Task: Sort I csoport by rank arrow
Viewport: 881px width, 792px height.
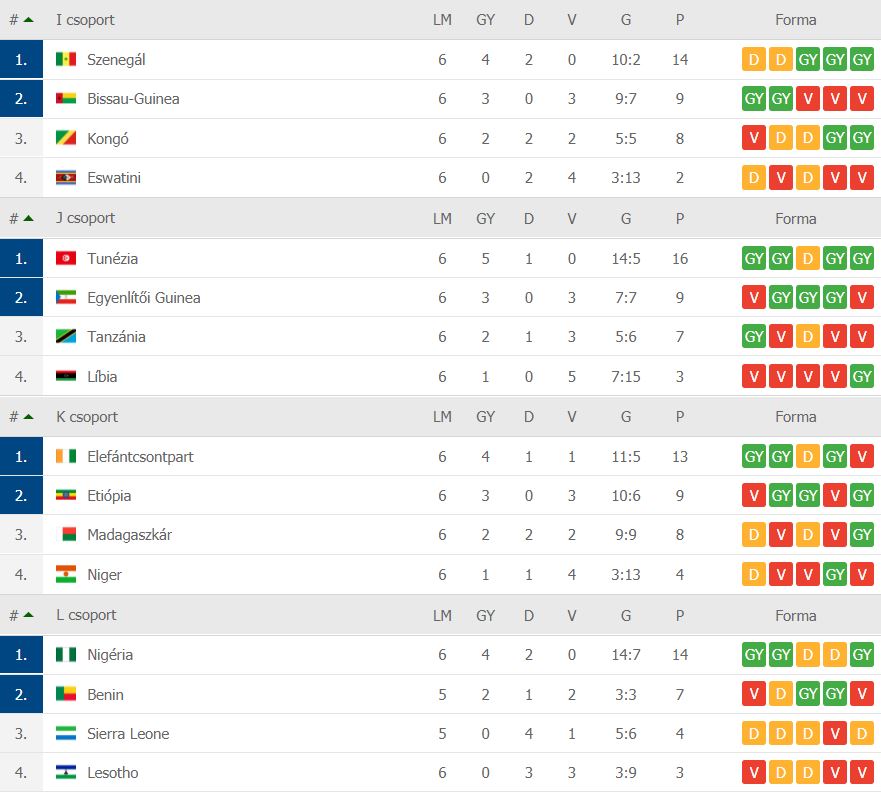Action: (28, 20)
